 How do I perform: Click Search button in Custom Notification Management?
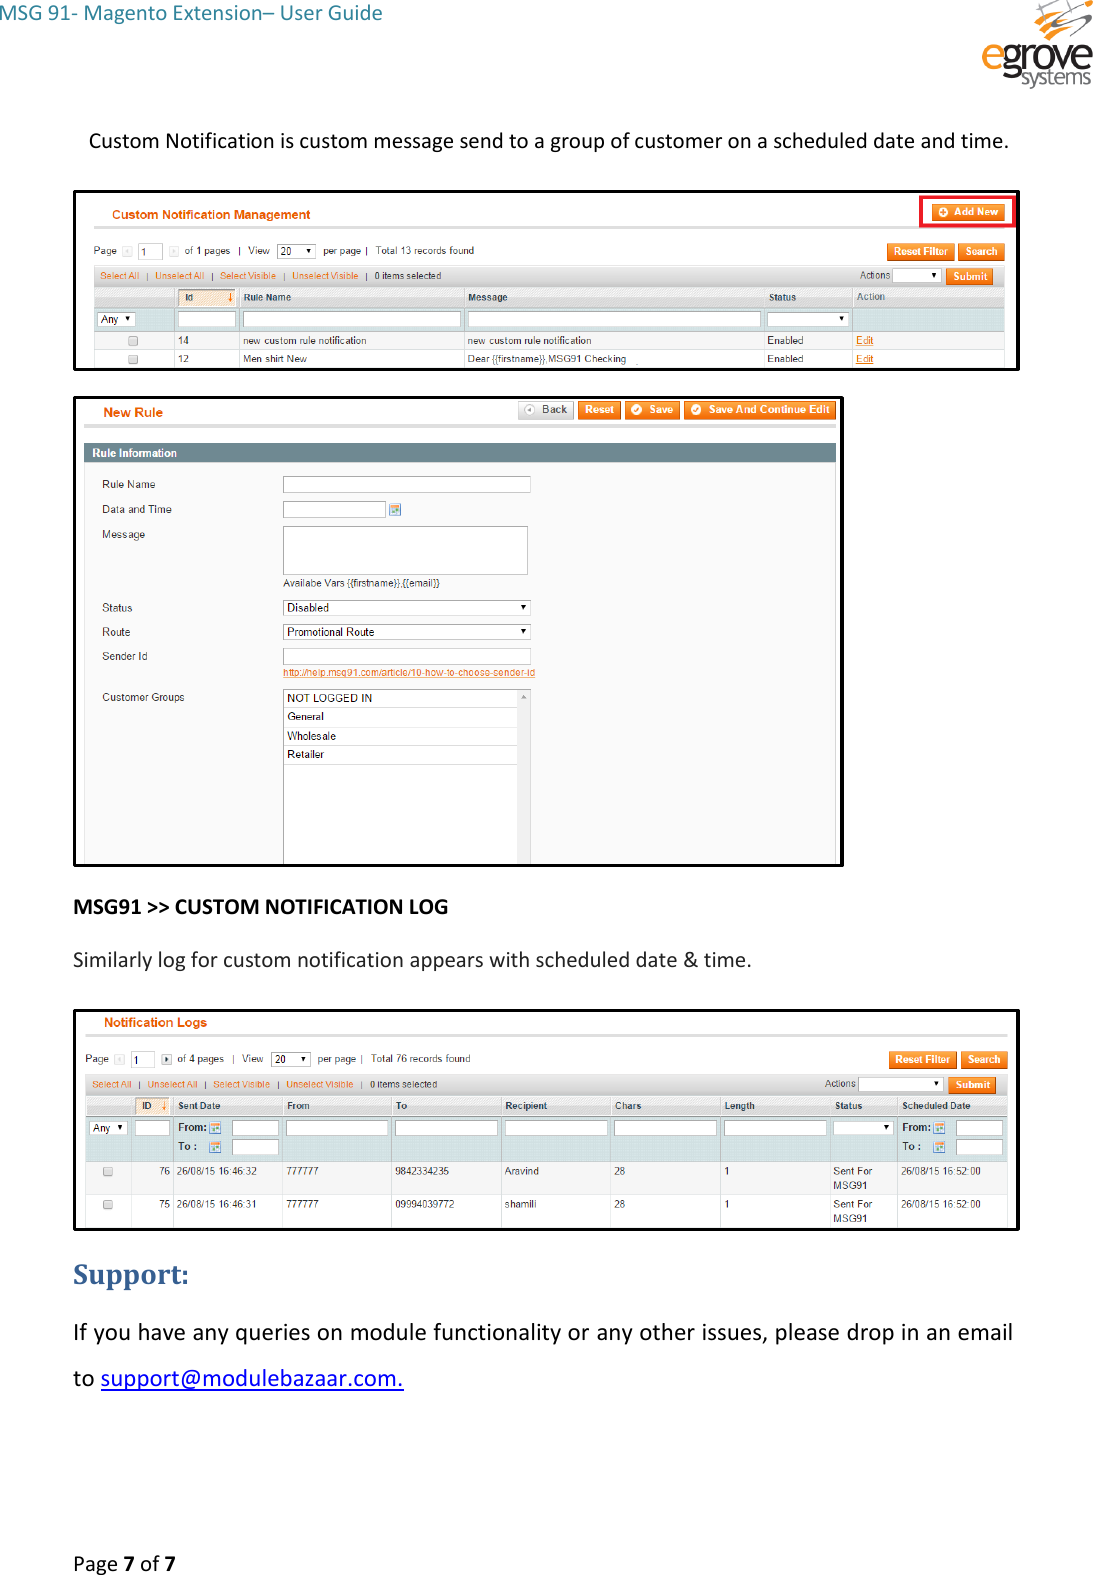pyautogui.click(x=981, y=252)
